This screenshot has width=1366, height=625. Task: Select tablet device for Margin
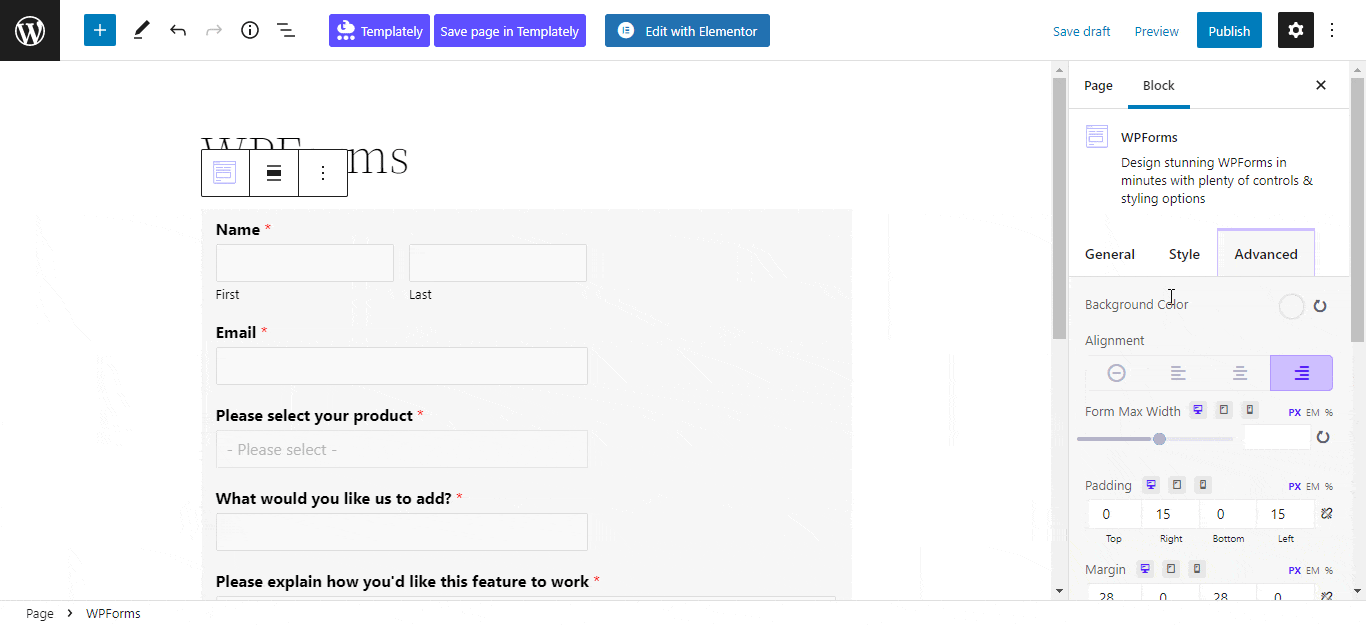click(x=1171, y=569)
